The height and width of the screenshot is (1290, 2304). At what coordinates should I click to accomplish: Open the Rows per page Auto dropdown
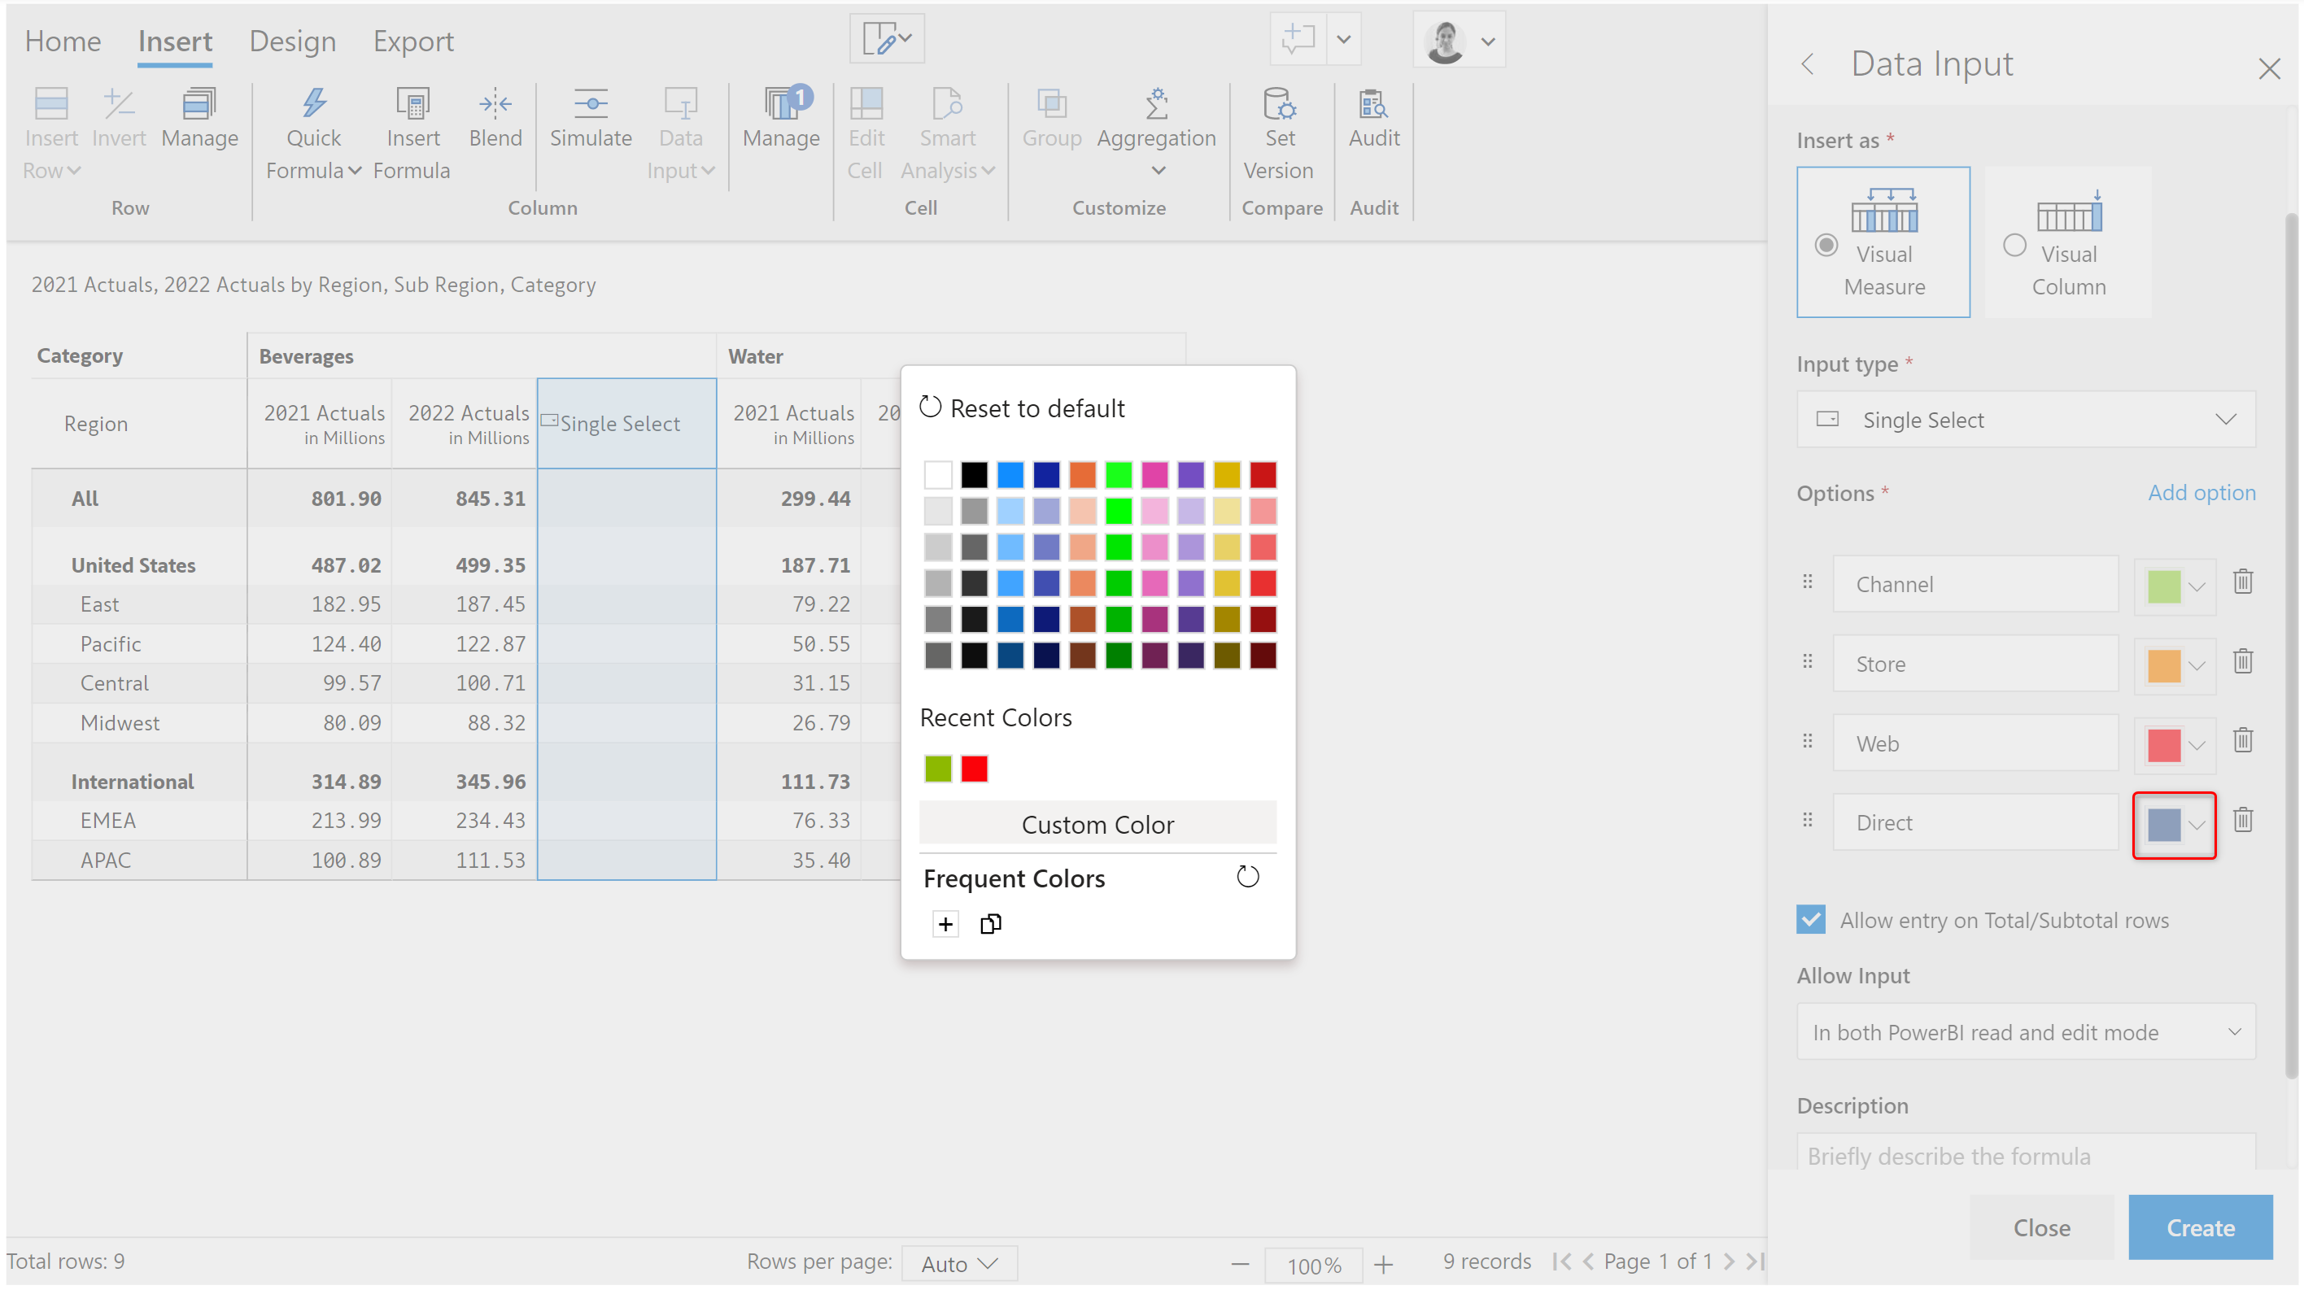pyautogui.click(x=959, y=1264)
